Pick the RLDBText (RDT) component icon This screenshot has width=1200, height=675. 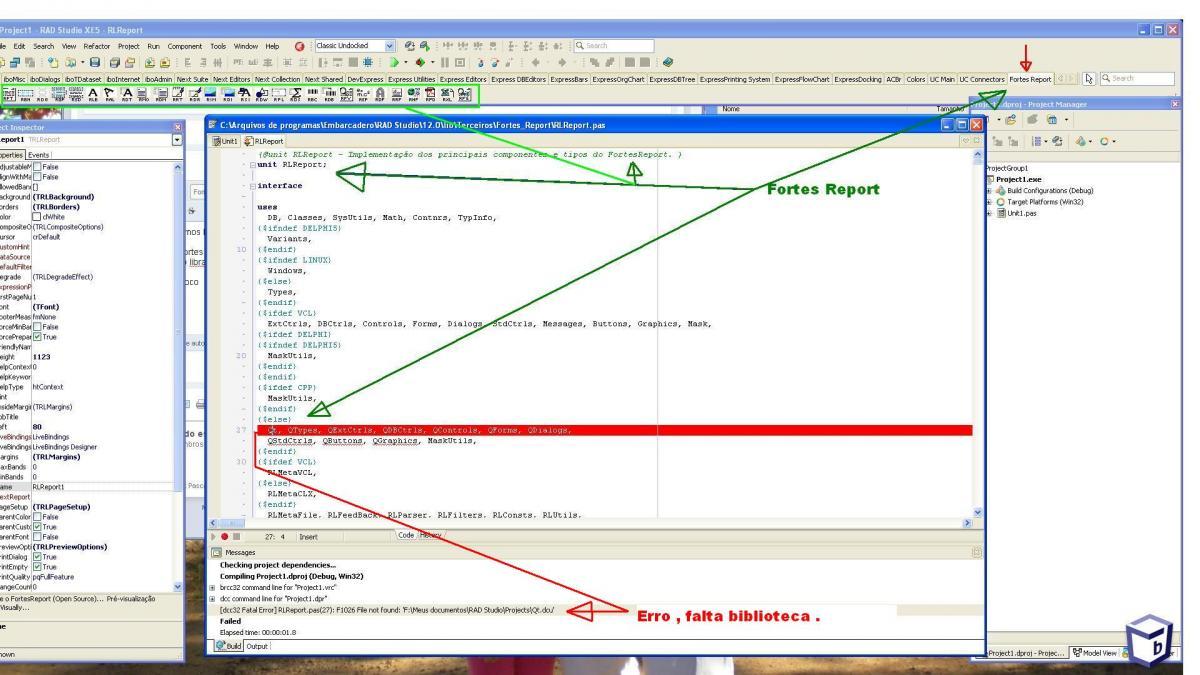click(x=126, y=94)
